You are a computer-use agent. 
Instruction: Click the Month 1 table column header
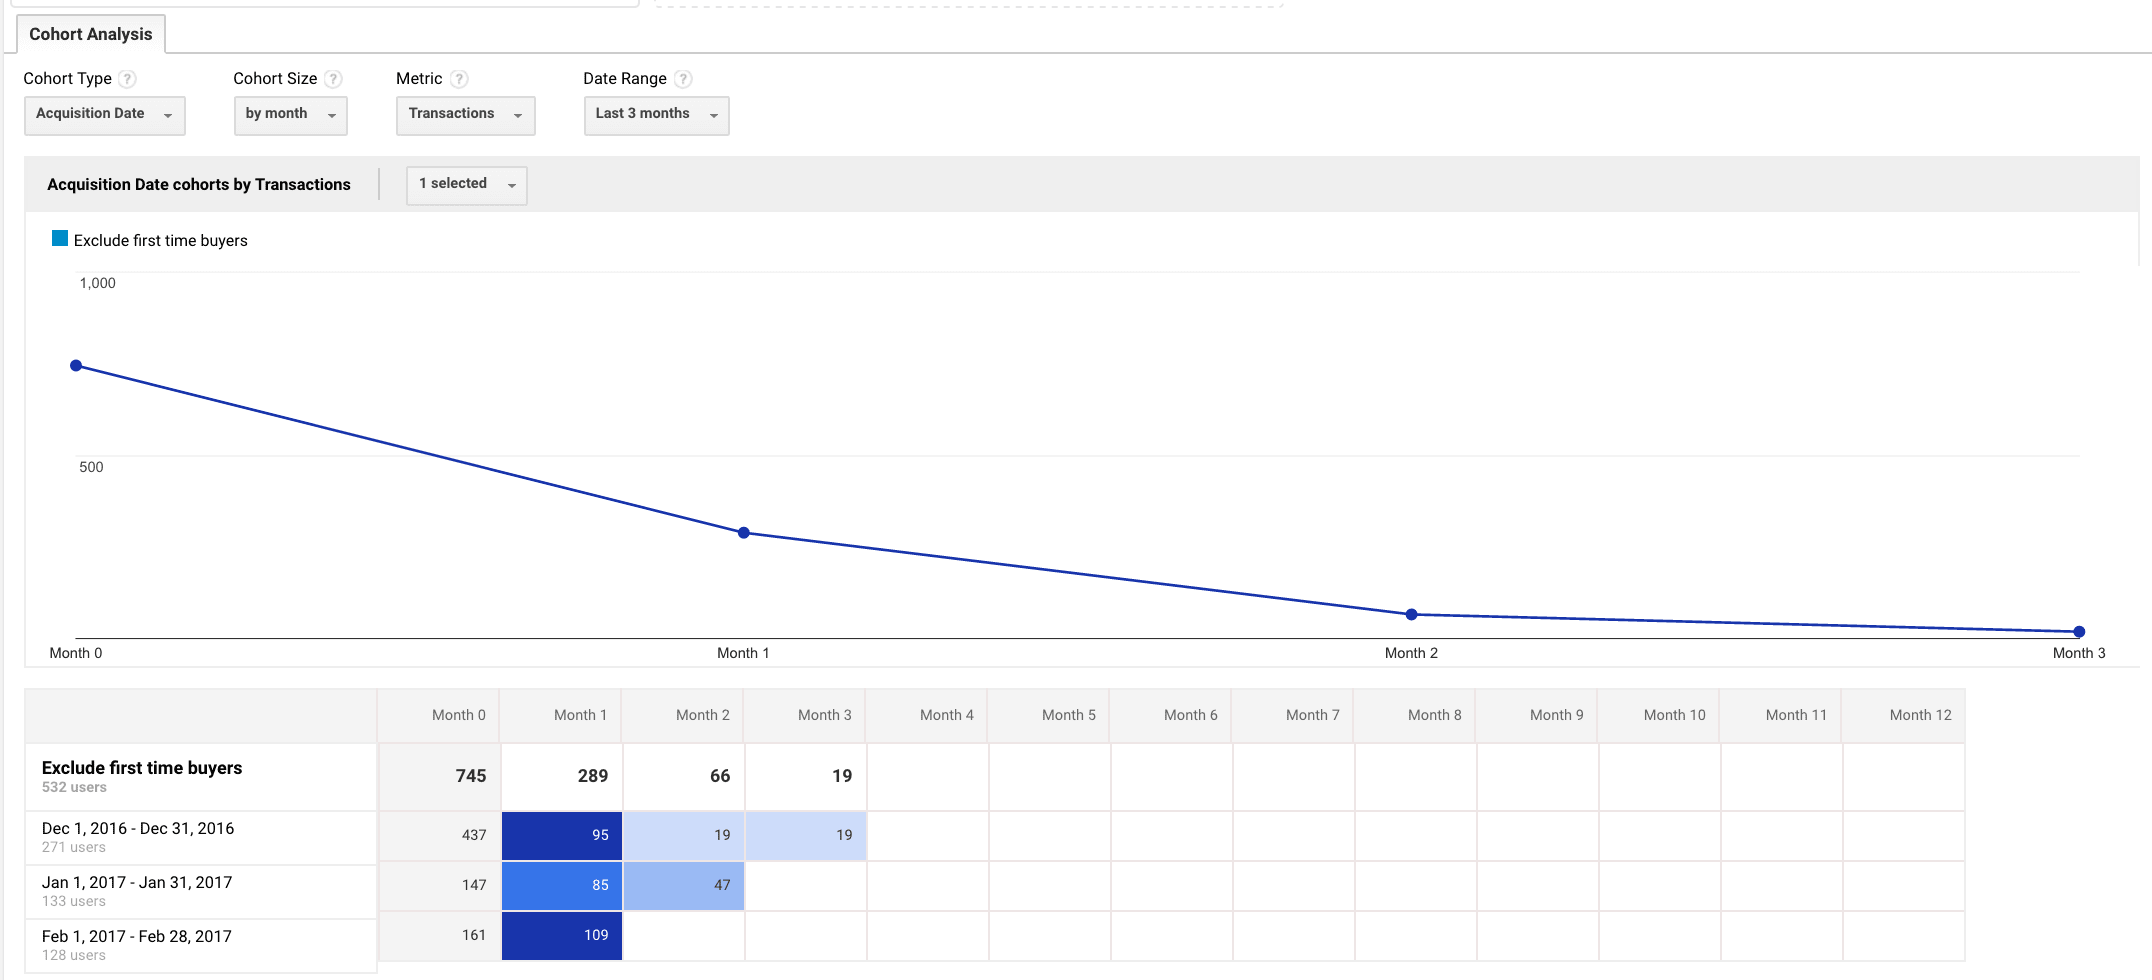(561, 715)
